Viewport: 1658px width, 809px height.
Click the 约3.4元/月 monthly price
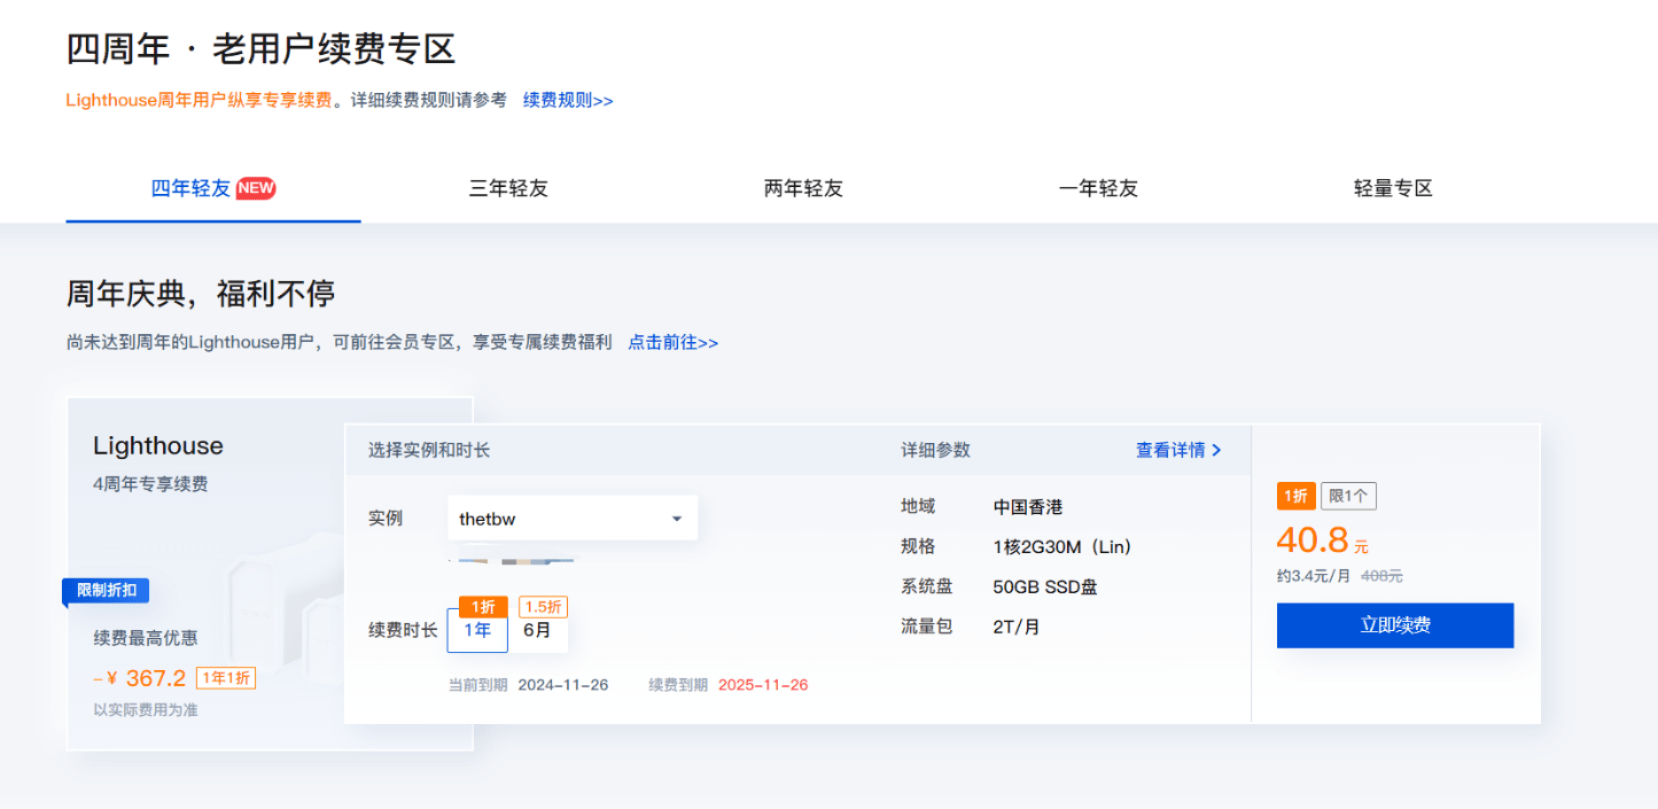click(1313, 576)
